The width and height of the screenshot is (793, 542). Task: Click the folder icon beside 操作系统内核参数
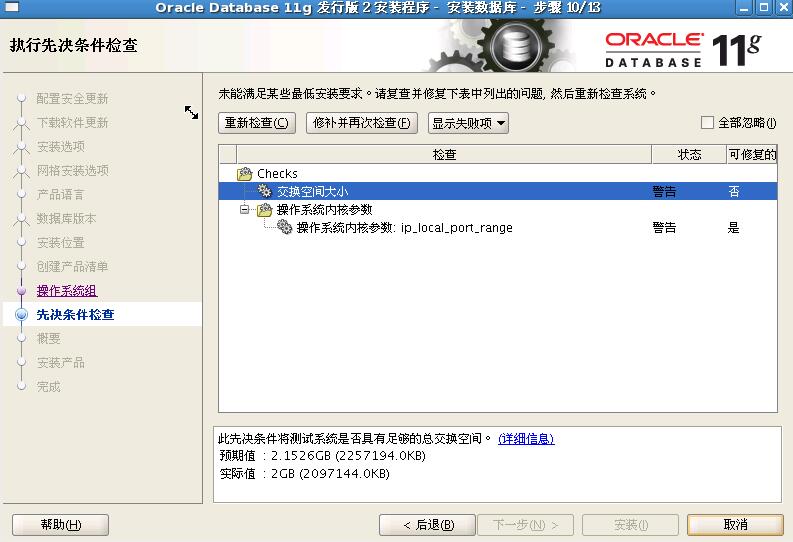coord(265,209)
